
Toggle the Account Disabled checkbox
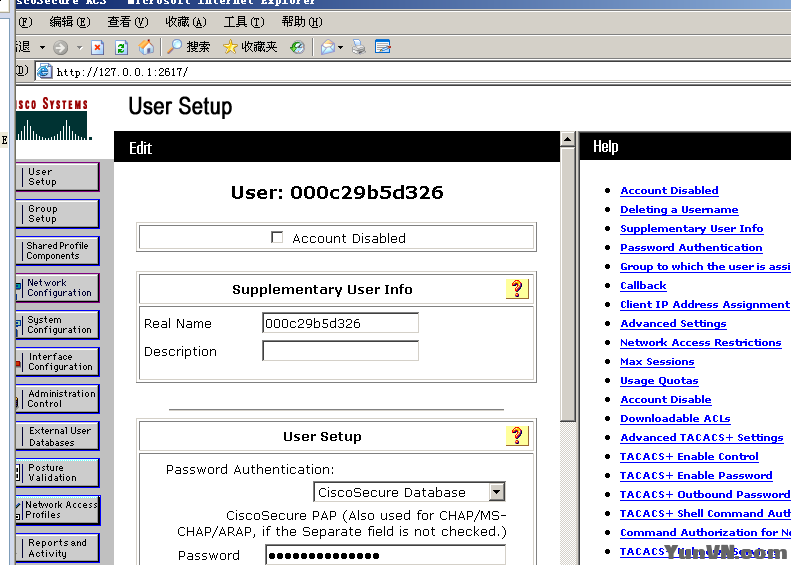pyautogui.click(x=277, y=237)
